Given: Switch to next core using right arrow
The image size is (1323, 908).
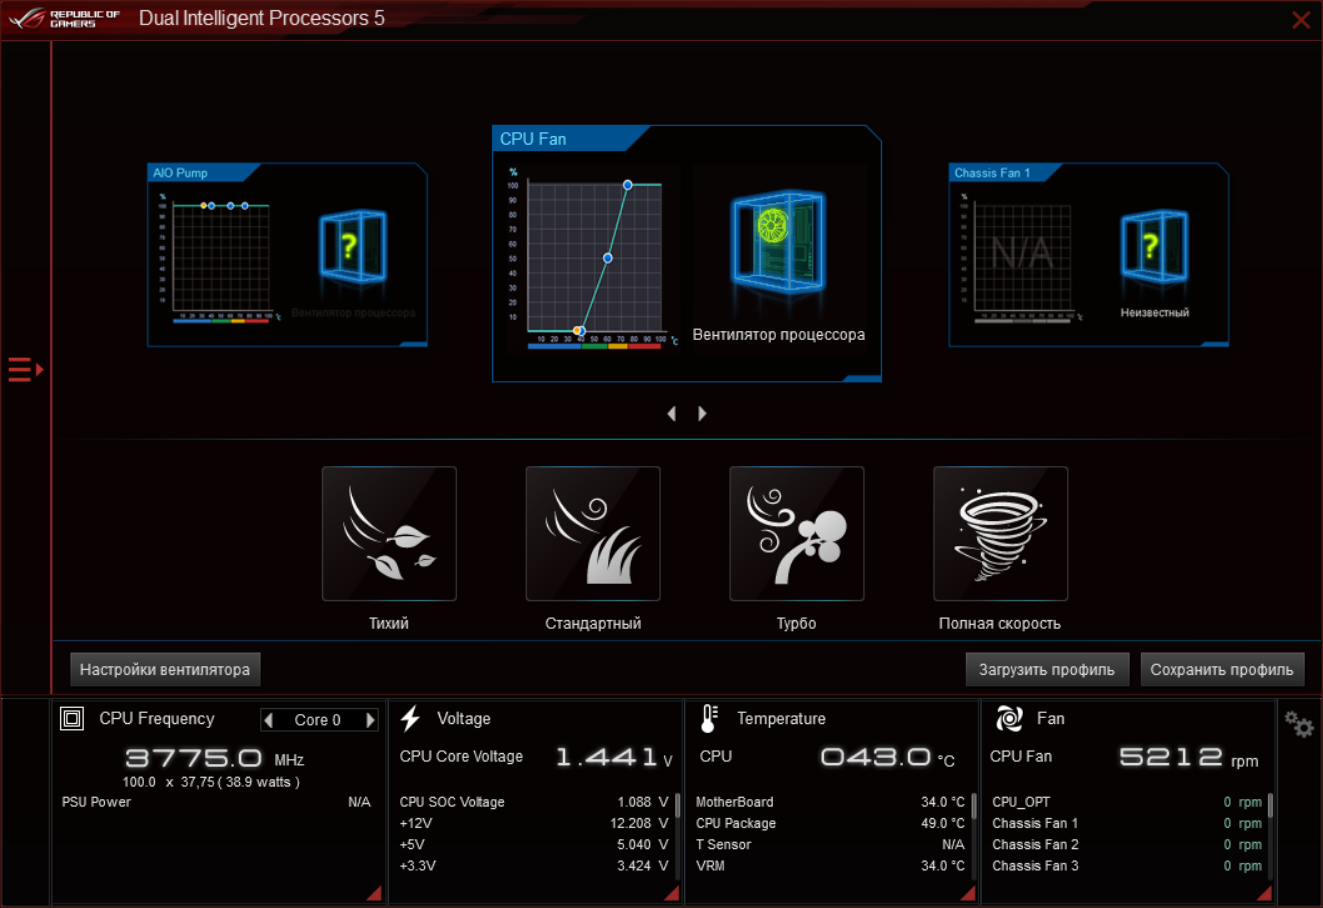Looking at the screenshot, I should click(x=370, y=720).
